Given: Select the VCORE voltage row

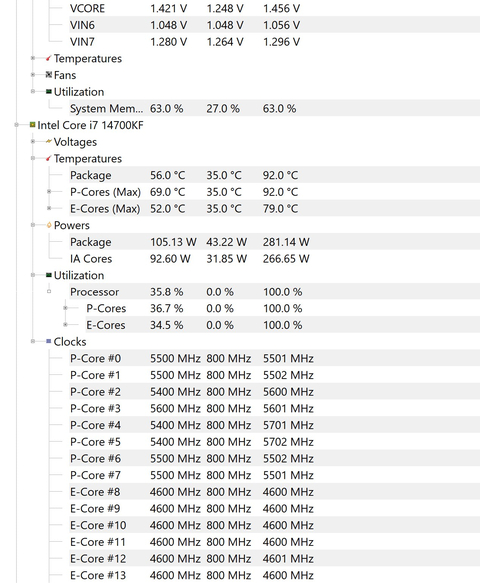Looking at the screenshot, I should coord(274,8).
